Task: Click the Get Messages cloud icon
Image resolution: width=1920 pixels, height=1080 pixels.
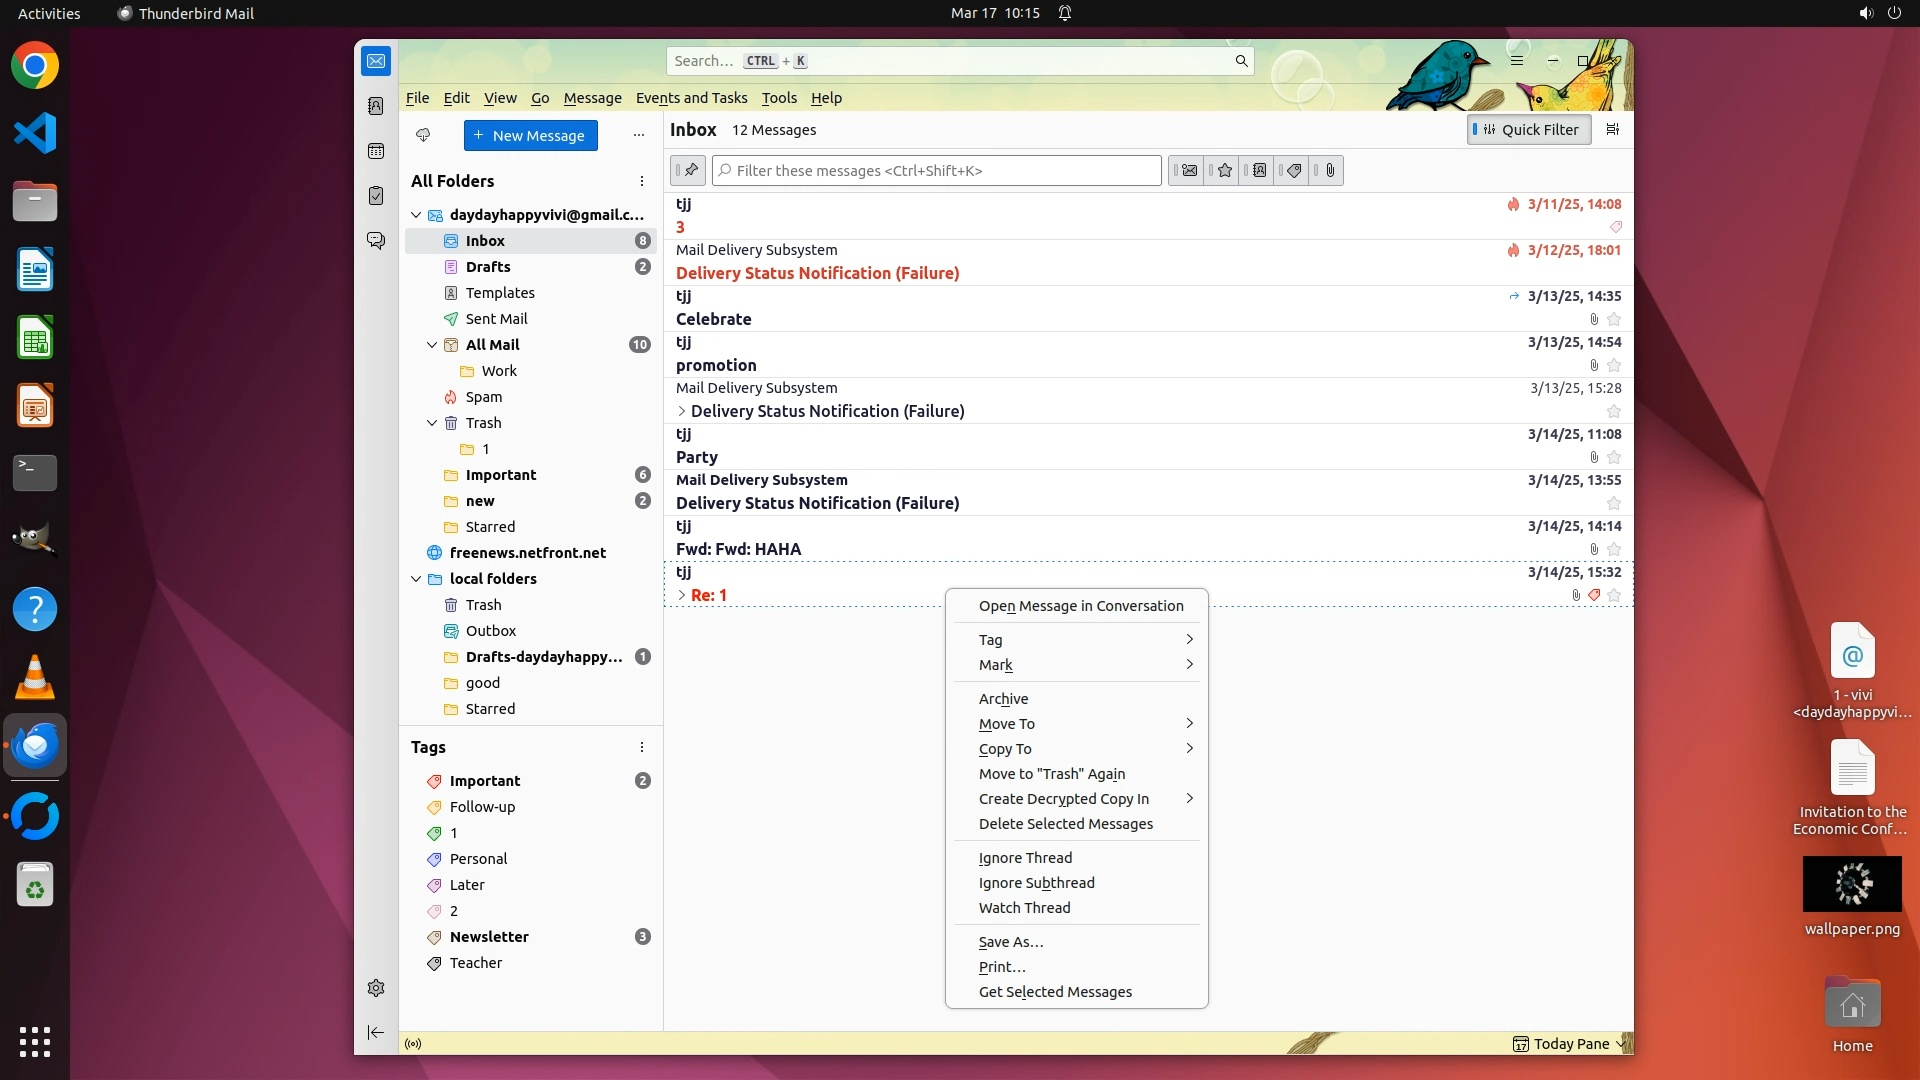Action: coord(423,135)
